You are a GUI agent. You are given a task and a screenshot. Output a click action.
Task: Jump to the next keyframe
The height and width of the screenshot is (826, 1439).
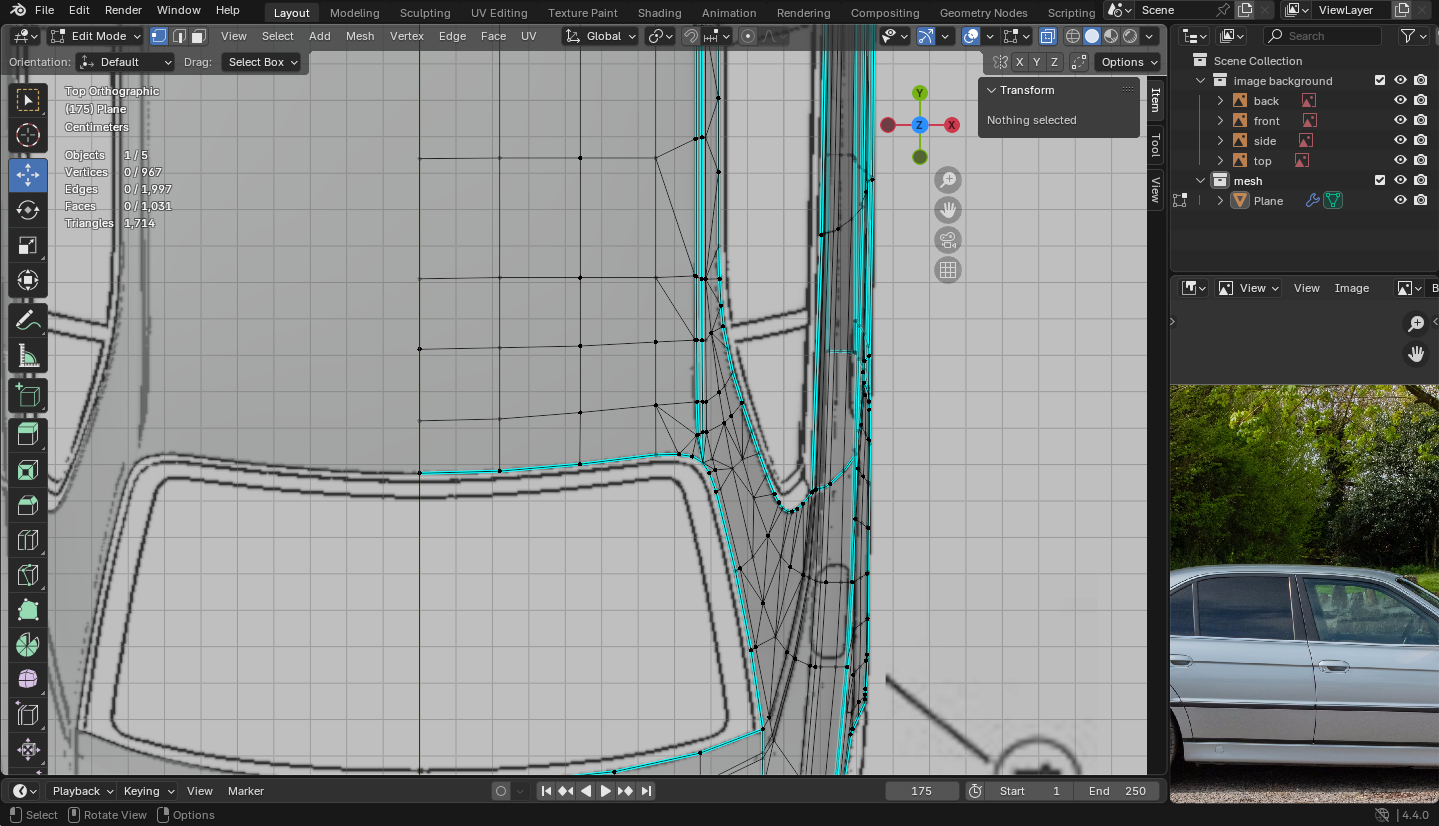tap(626, 791)
